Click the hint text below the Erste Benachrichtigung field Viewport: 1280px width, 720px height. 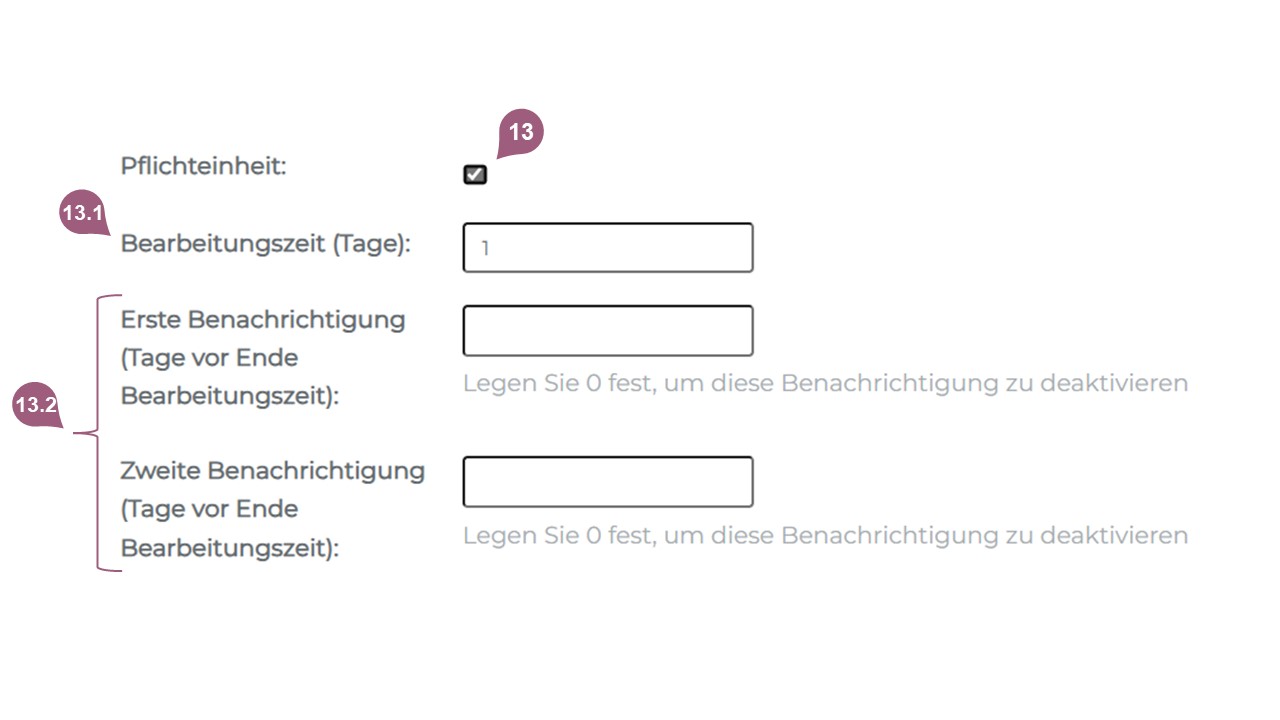click(x=824, y=383)
